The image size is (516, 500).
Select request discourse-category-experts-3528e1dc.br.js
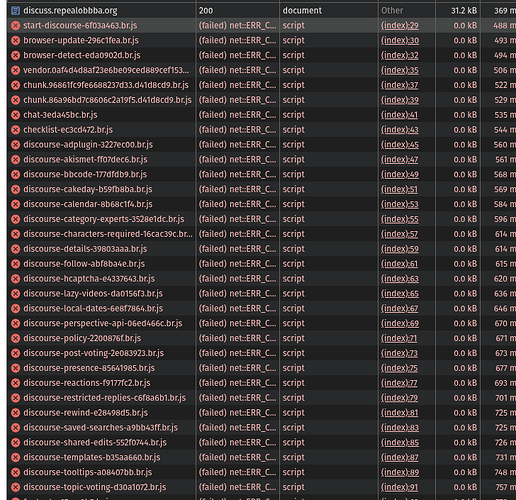pos(104,219)
